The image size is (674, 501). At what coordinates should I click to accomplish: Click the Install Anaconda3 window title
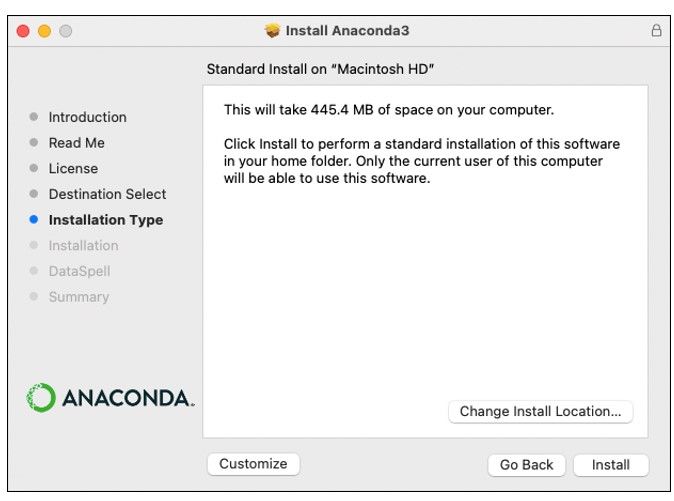tap(347, 31)
